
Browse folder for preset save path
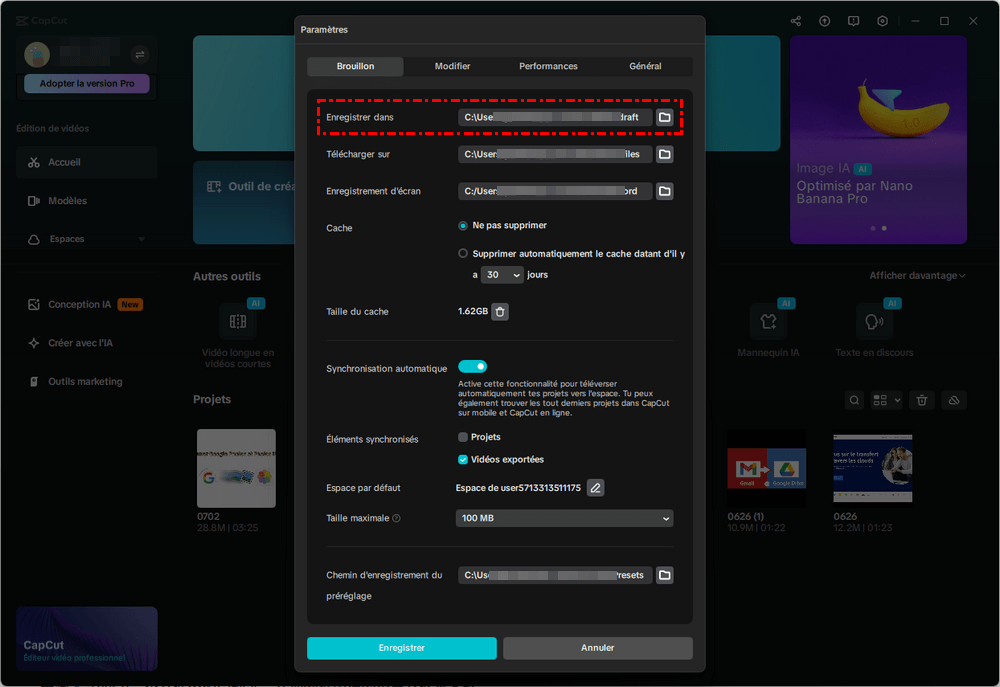(665, 575)
